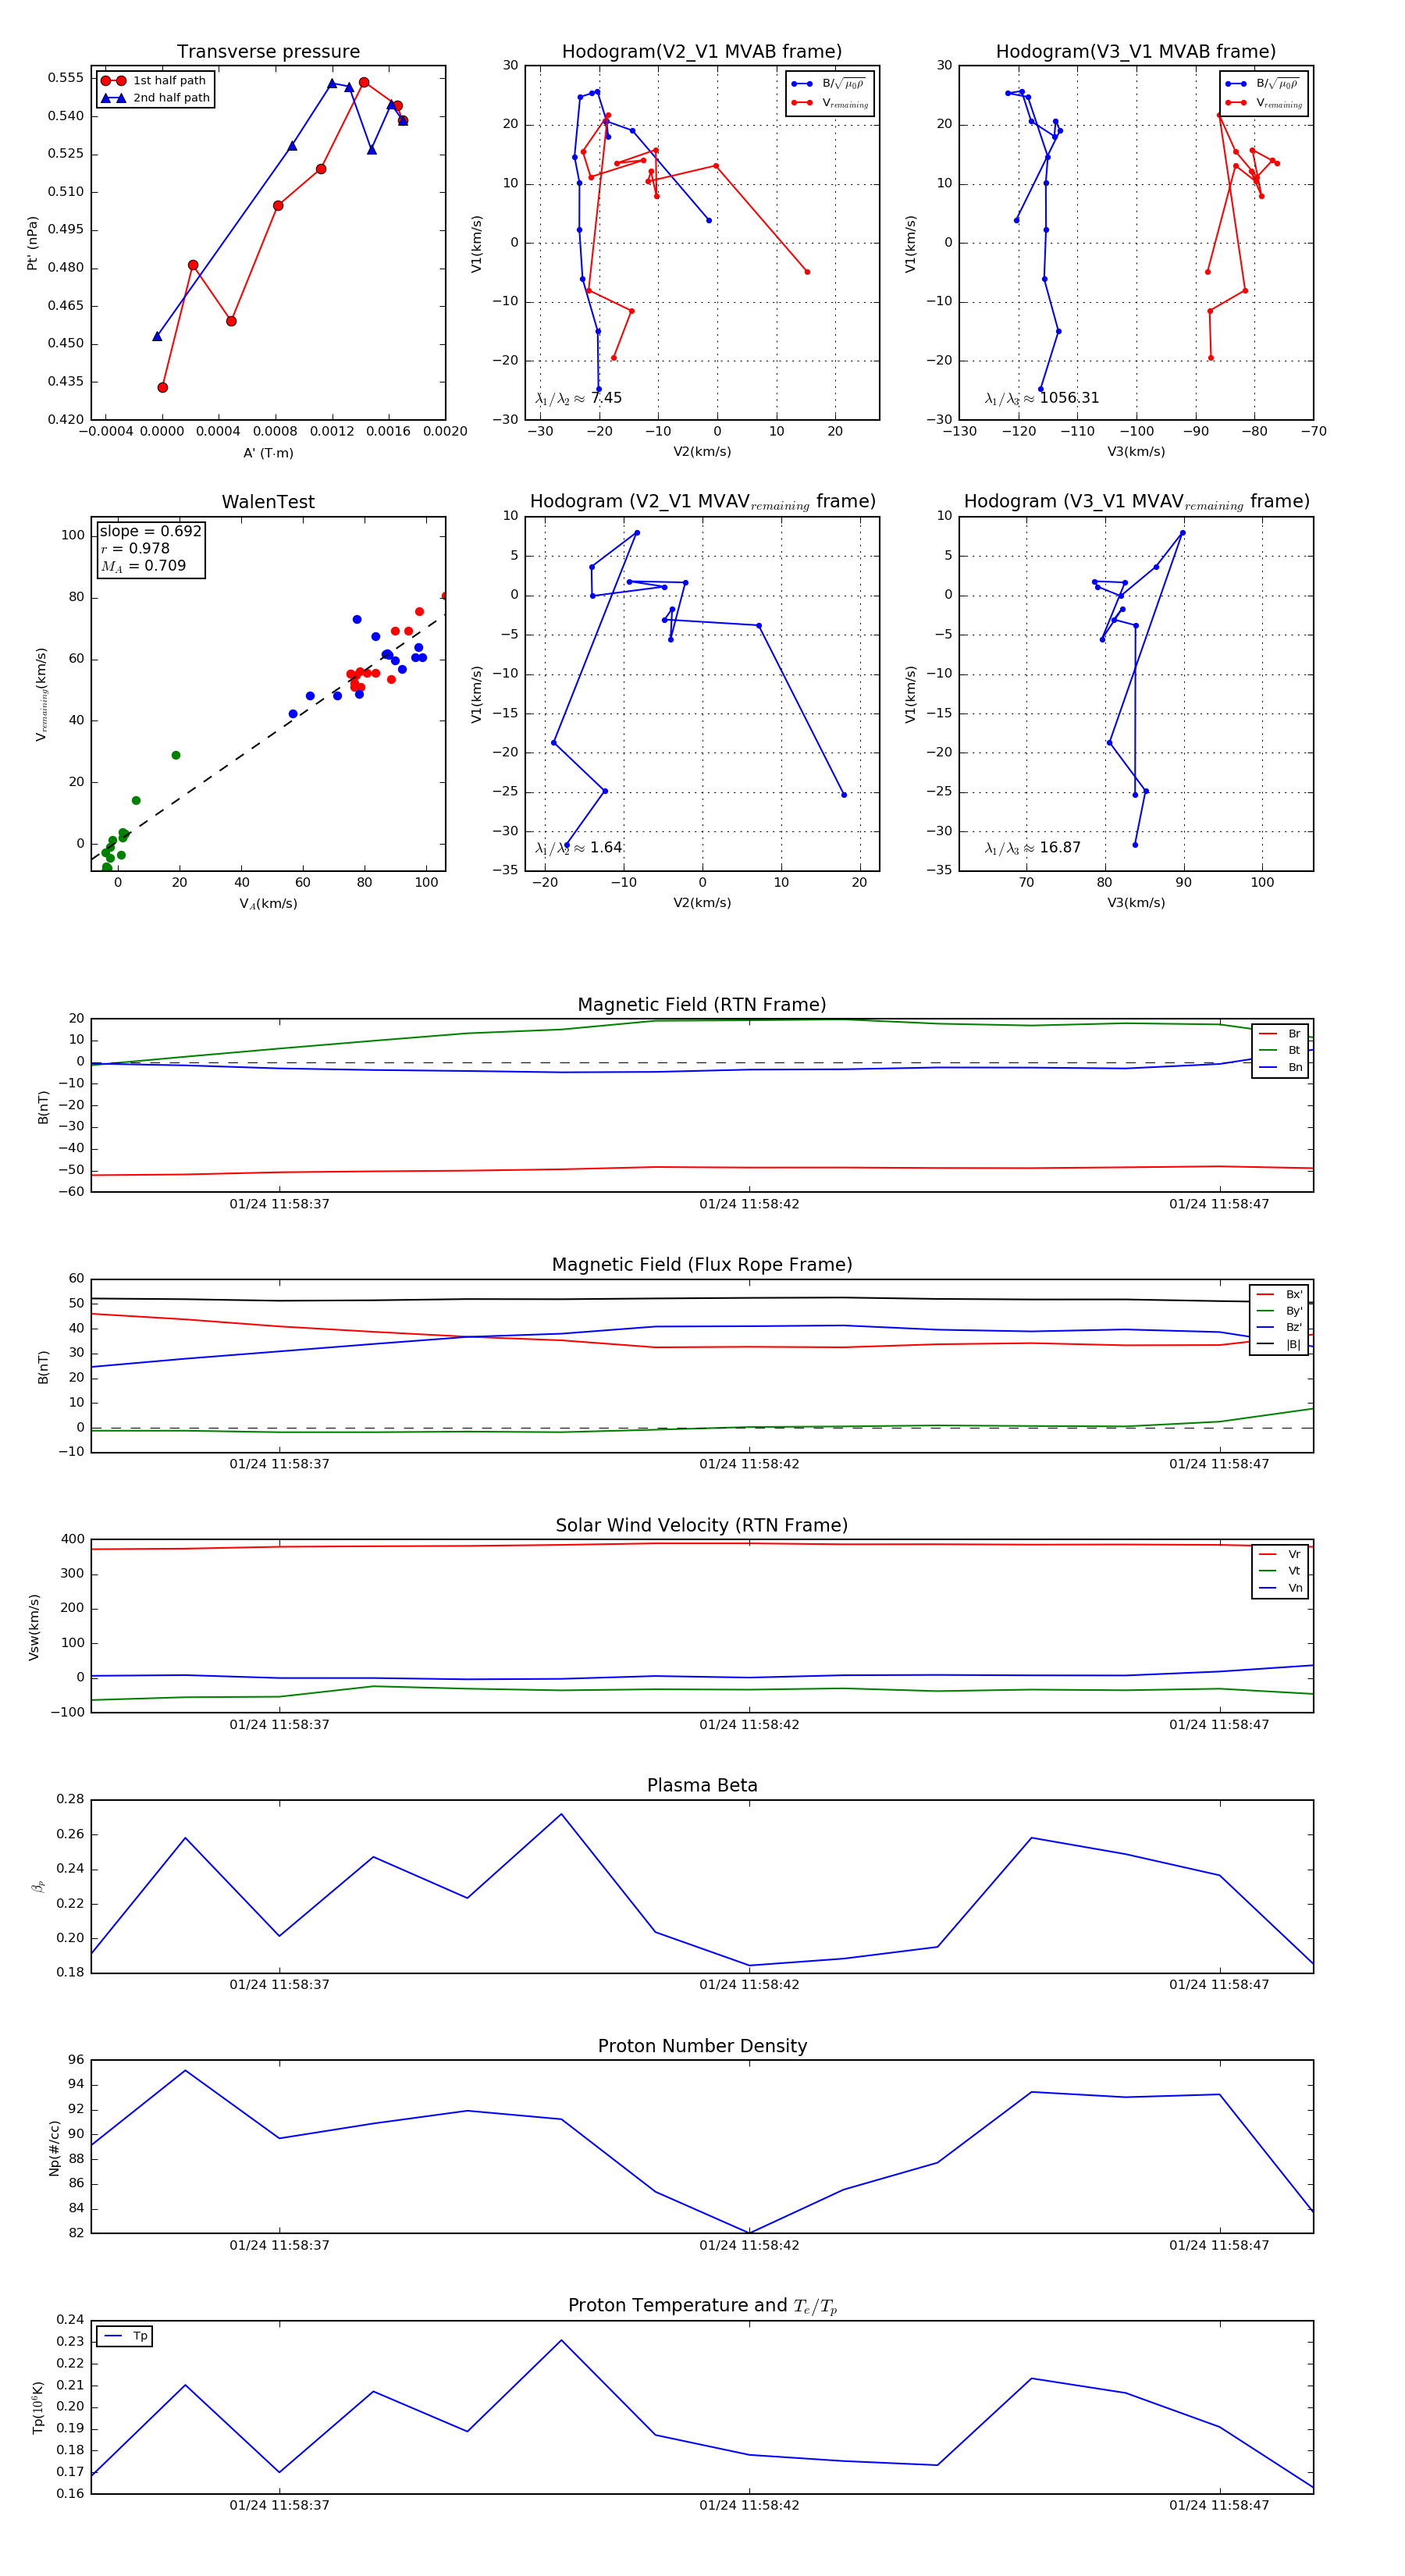Viewport: 1405px width, 2576px height.
Task: Click the 'Hodogram (V3_V1 MVAV remaining frame)' title
Action: pyautogui.click(x=1136, y=502)
